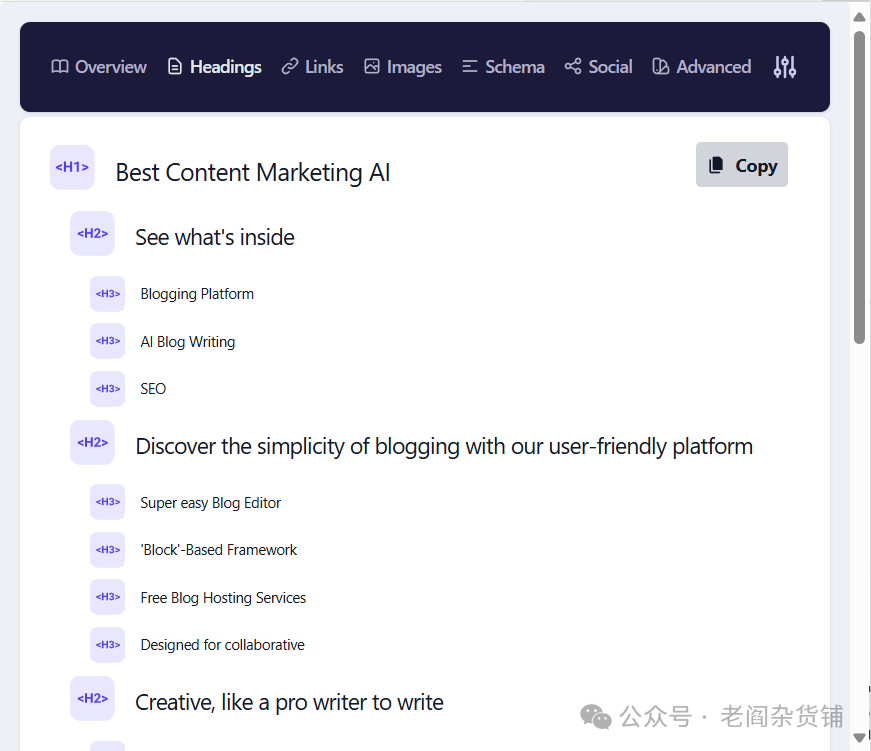Image resolution: width=871 pixels, height=751 pixels.
Task: Open the Overview tab
Action: coord(99,67)
